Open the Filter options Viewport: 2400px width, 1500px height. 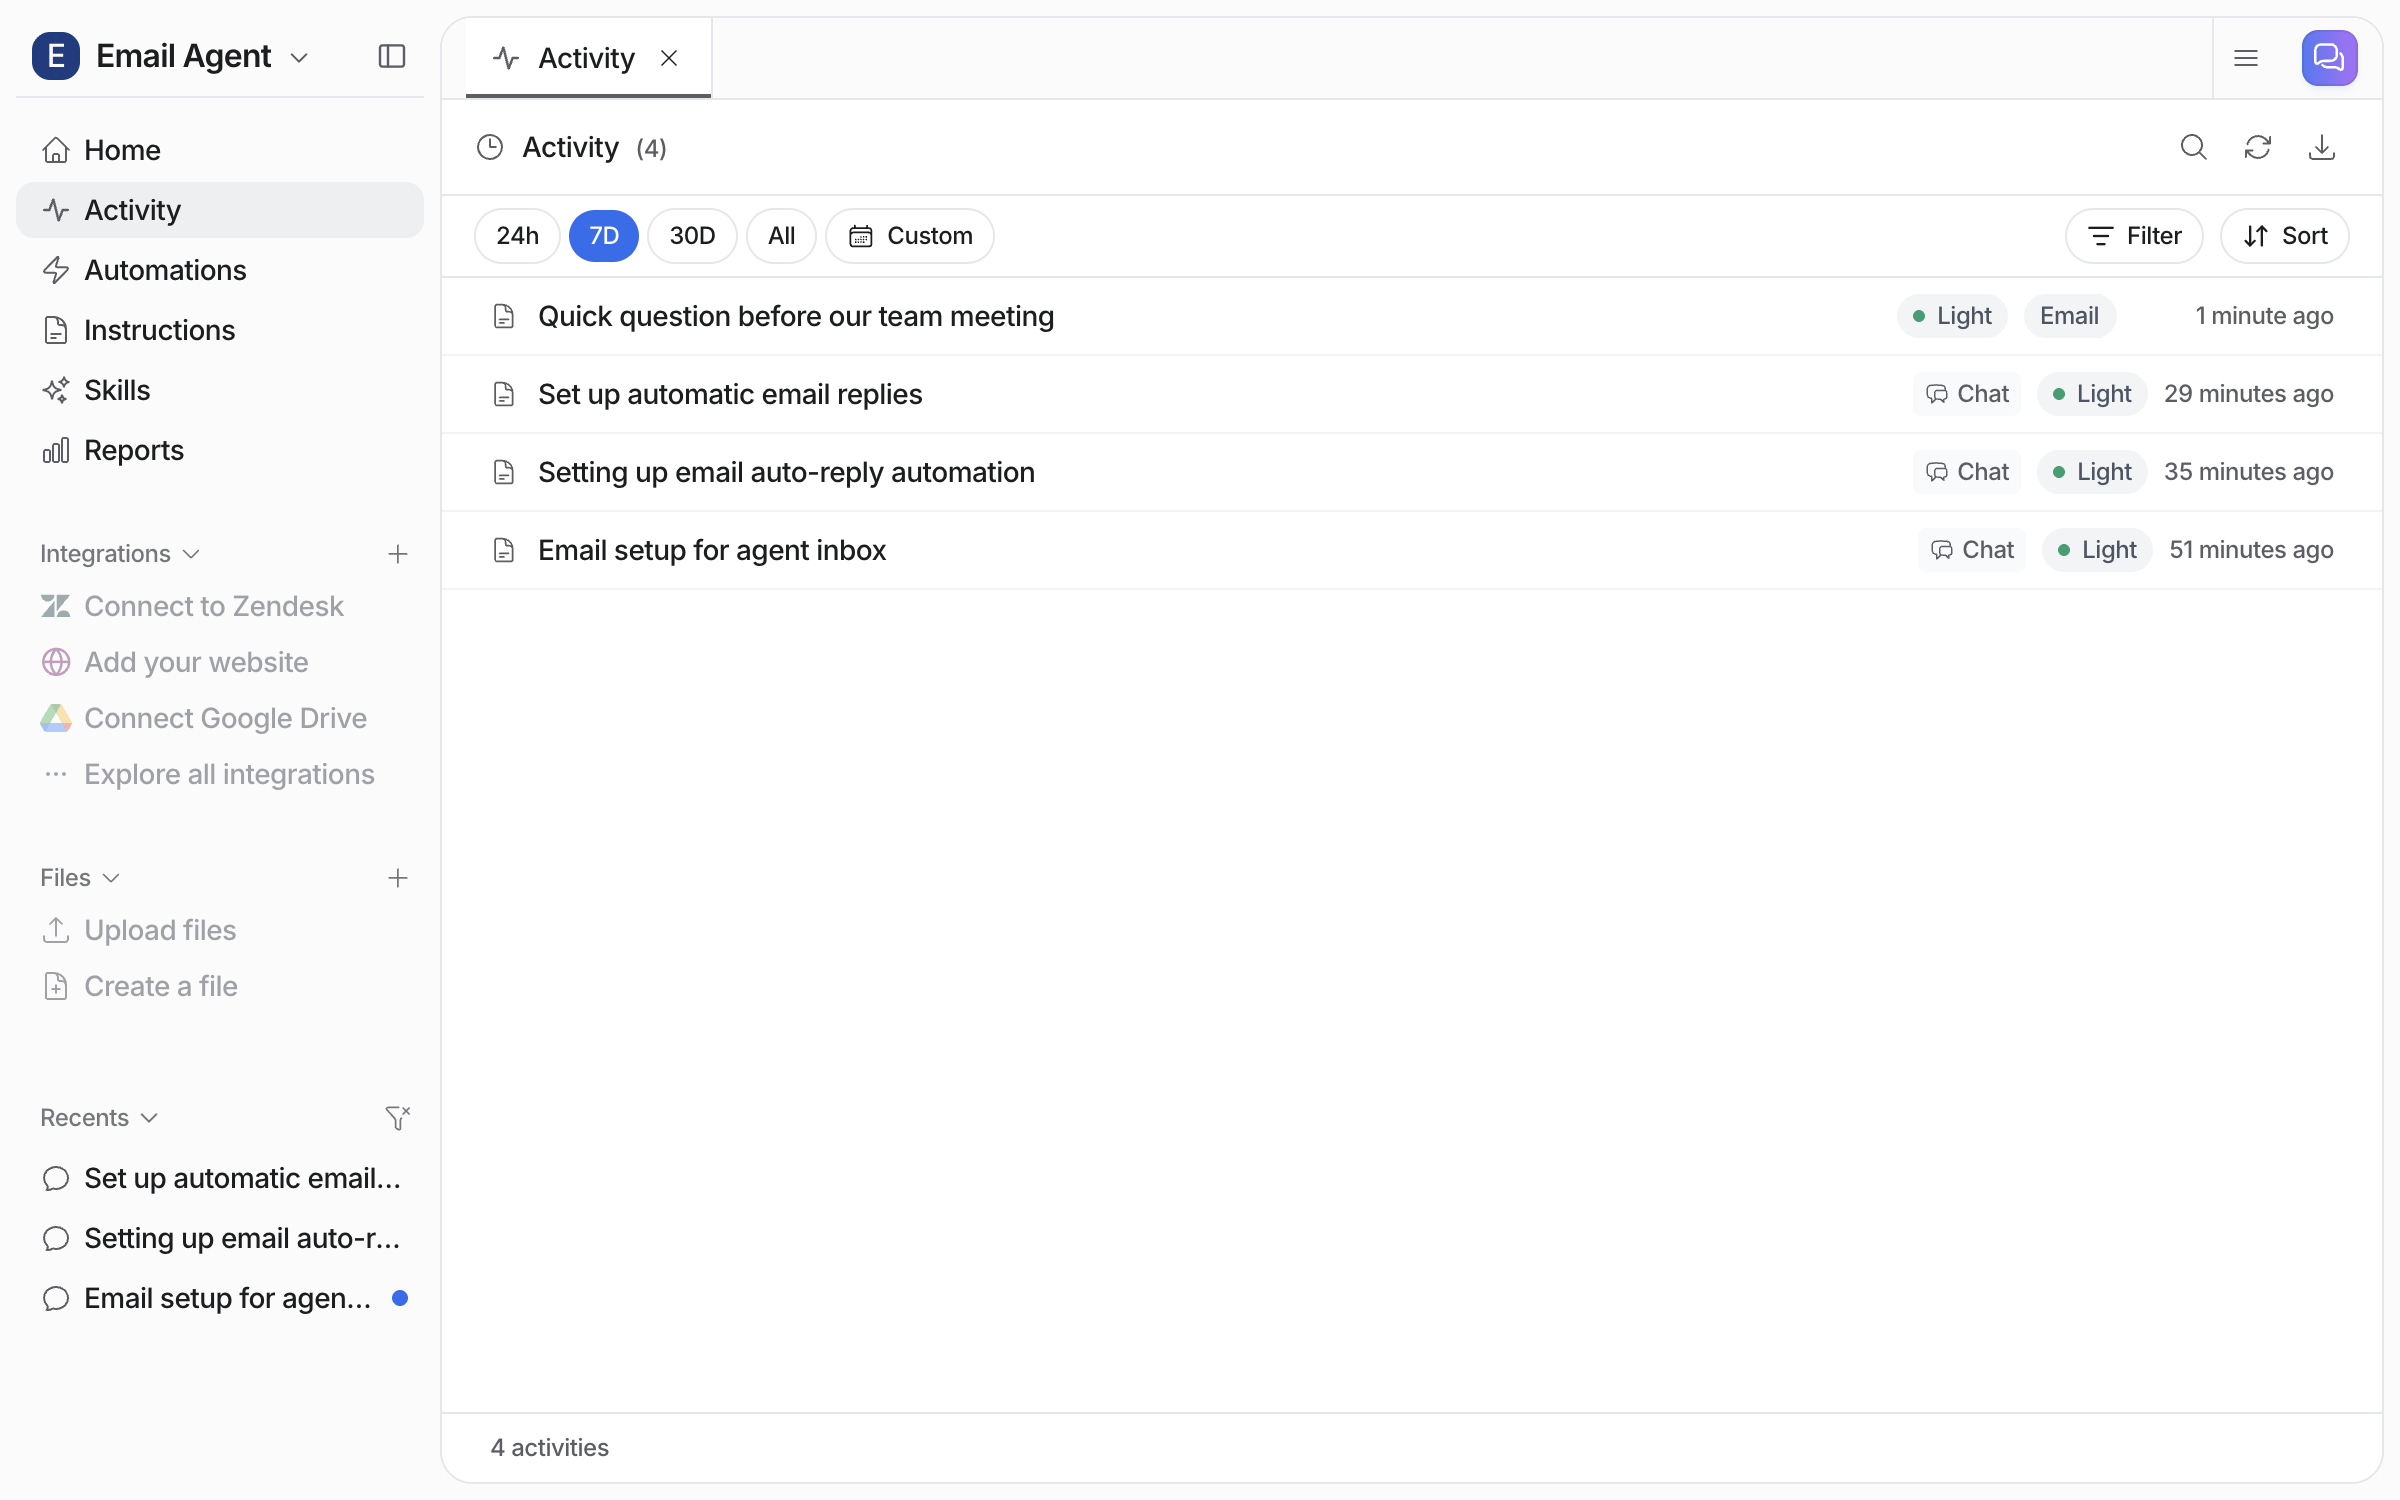coord(2134,236)
